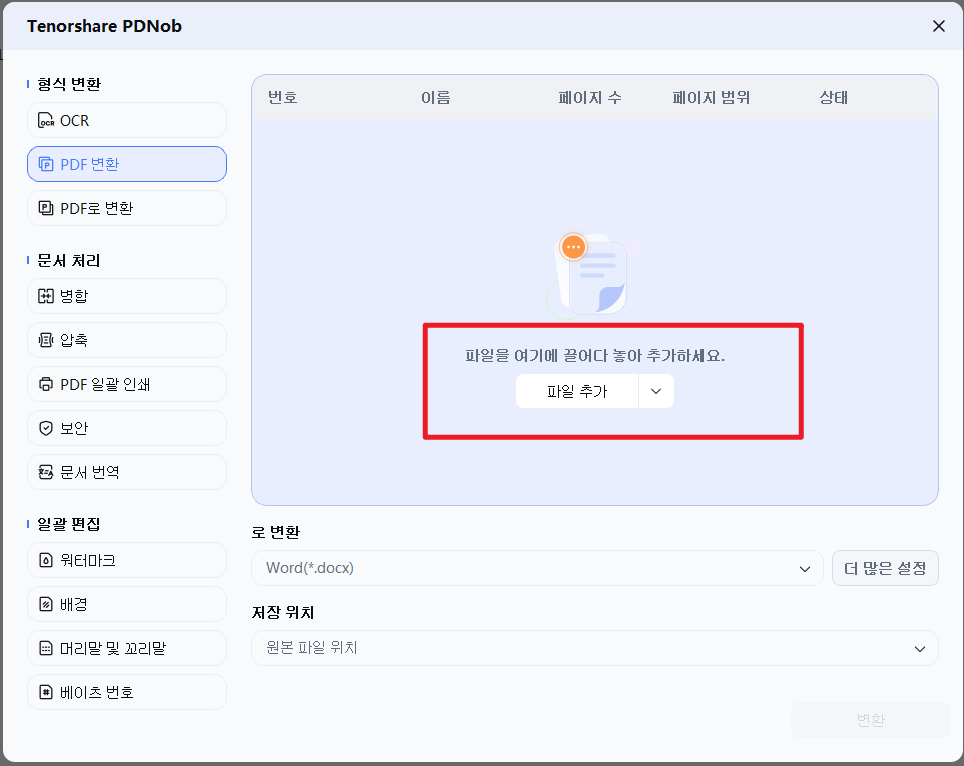The image size is (964, 766).
Task: Click the 이름 column header
Action: point(436,98)
